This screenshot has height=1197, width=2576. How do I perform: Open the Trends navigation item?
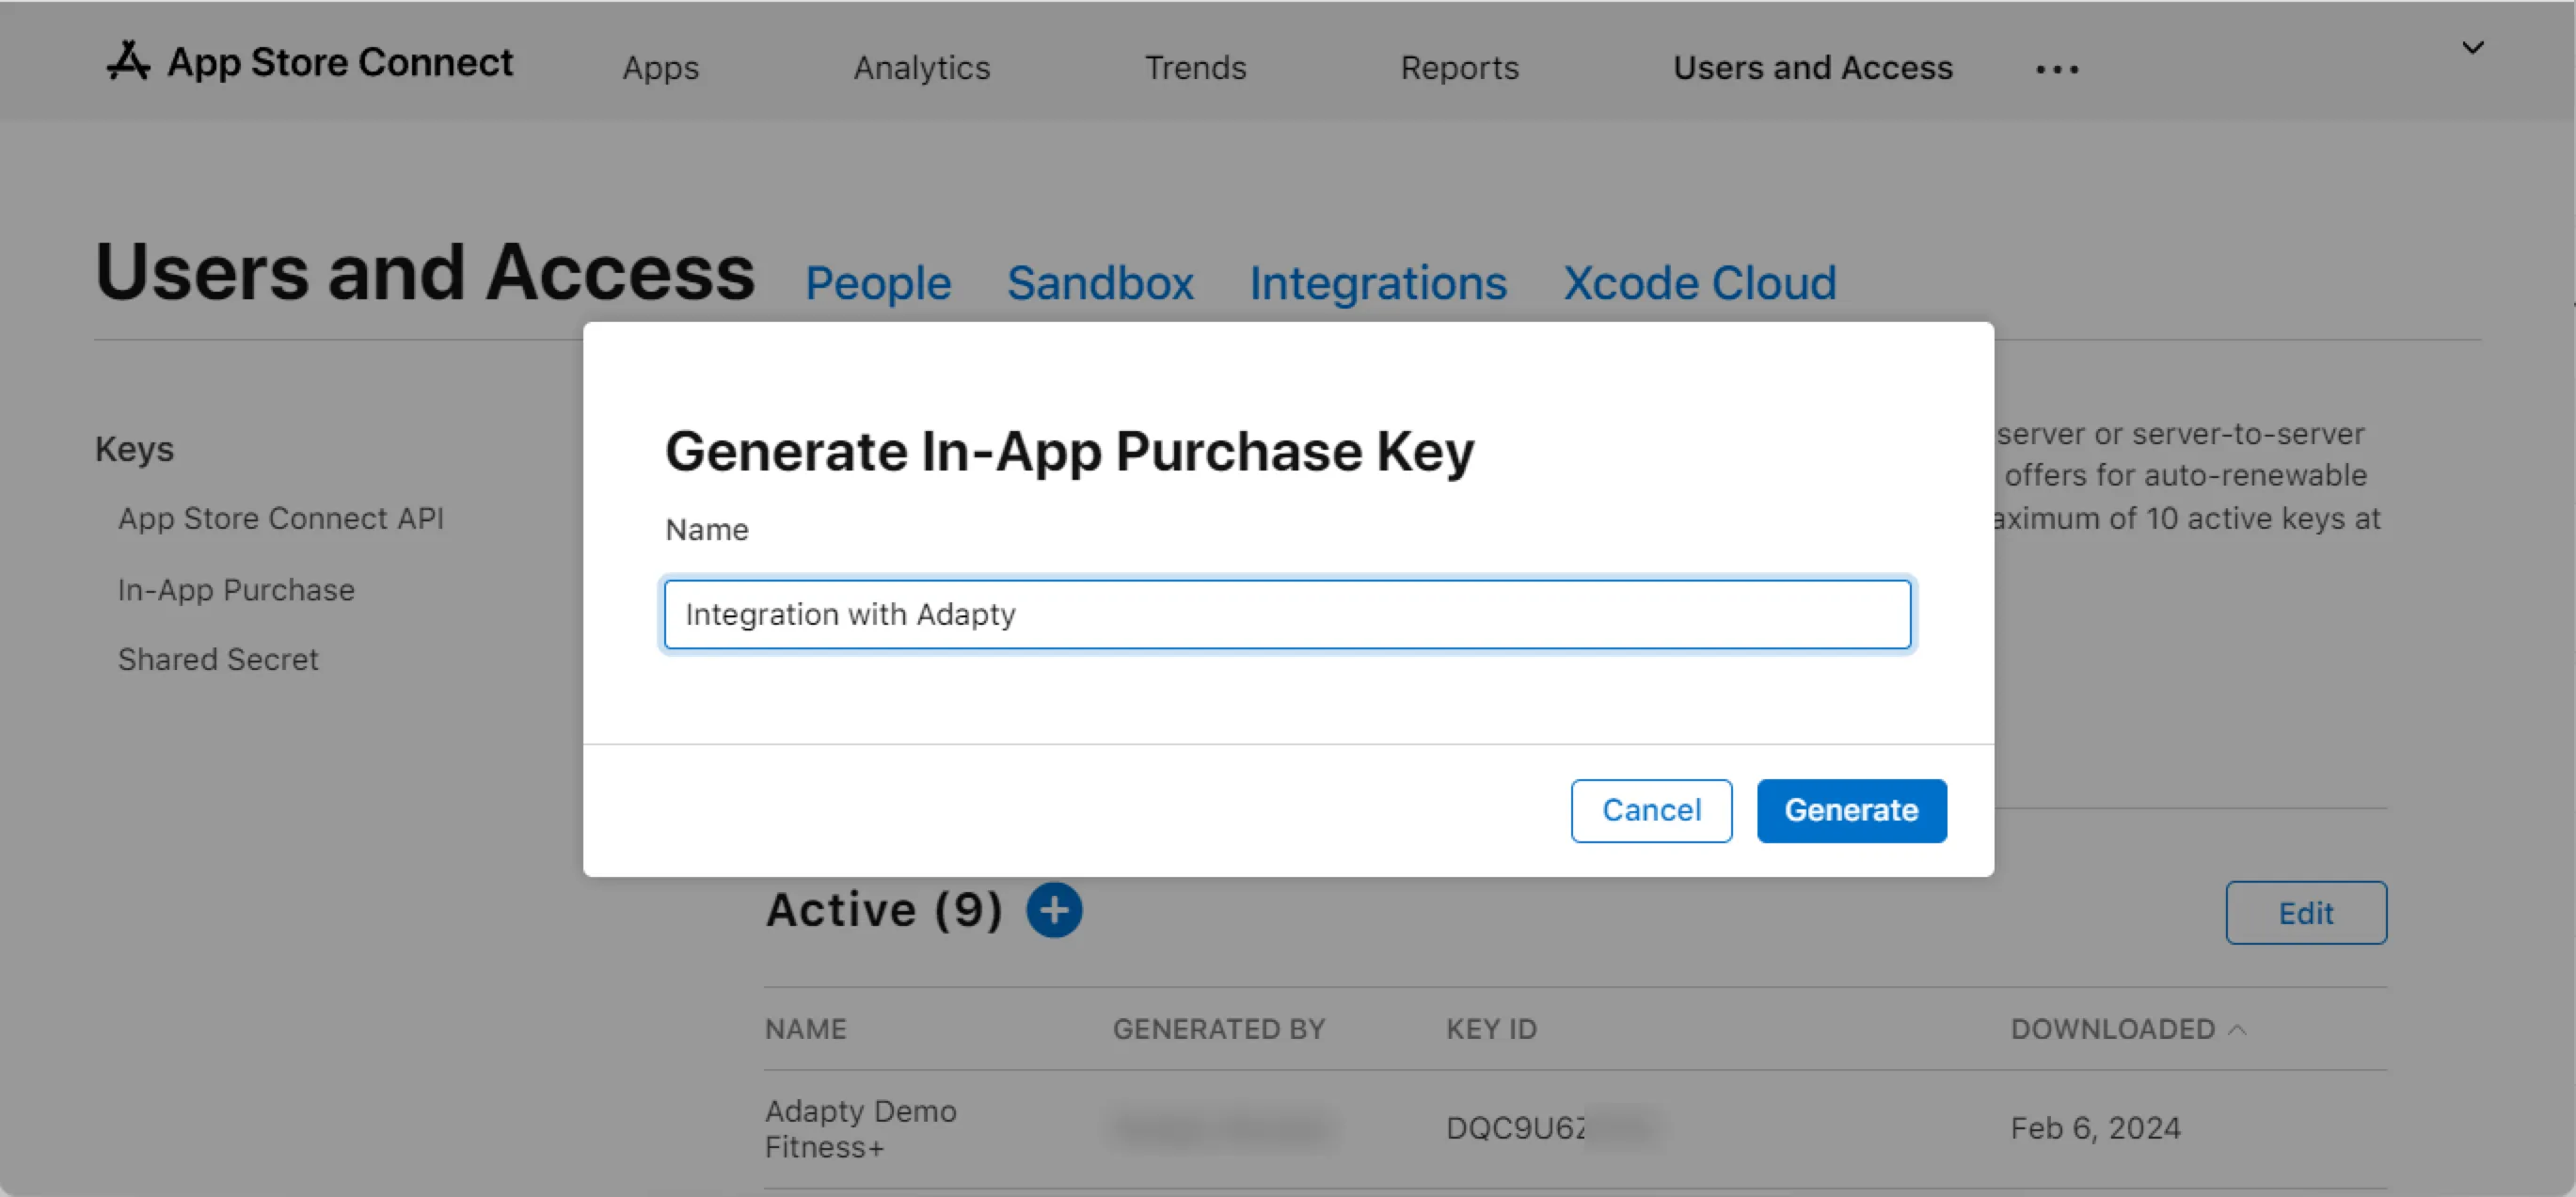tap(1195, 68)
